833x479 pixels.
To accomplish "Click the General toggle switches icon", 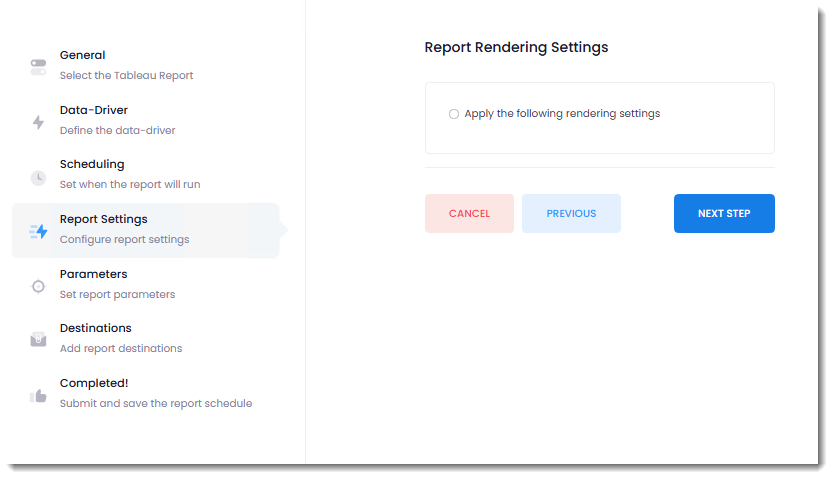I will [38, 67].
